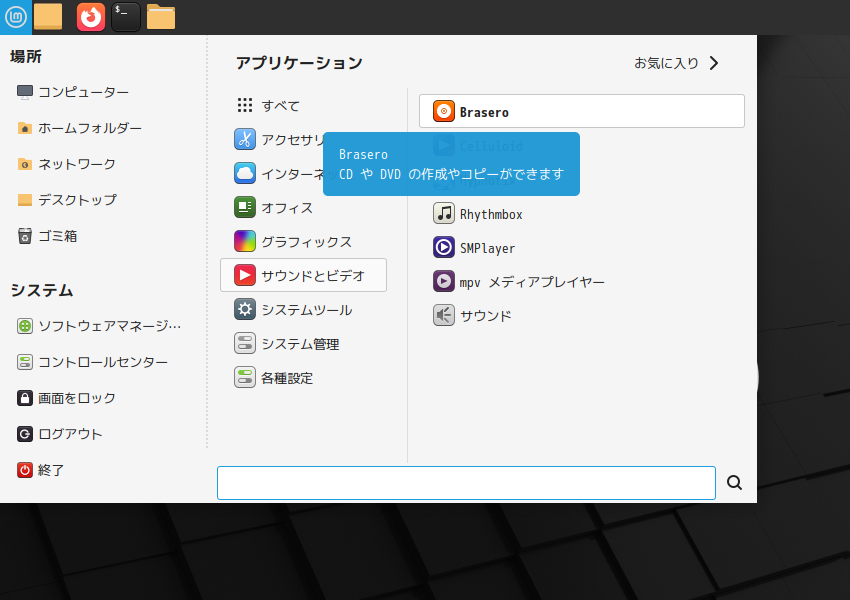Select the システムツール category
The height and width of the screenshot is (600, 850).
(303, 309)
